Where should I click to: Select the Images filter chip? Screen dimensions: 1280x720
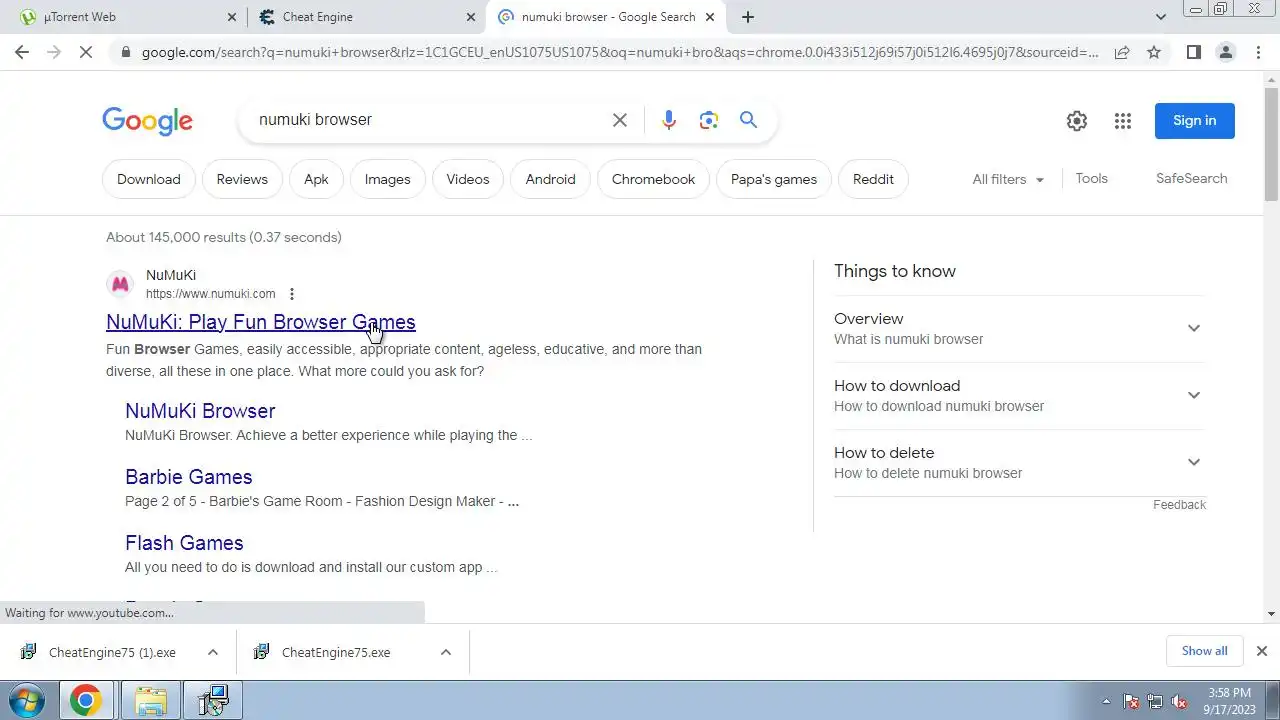(x=387, y=179)
